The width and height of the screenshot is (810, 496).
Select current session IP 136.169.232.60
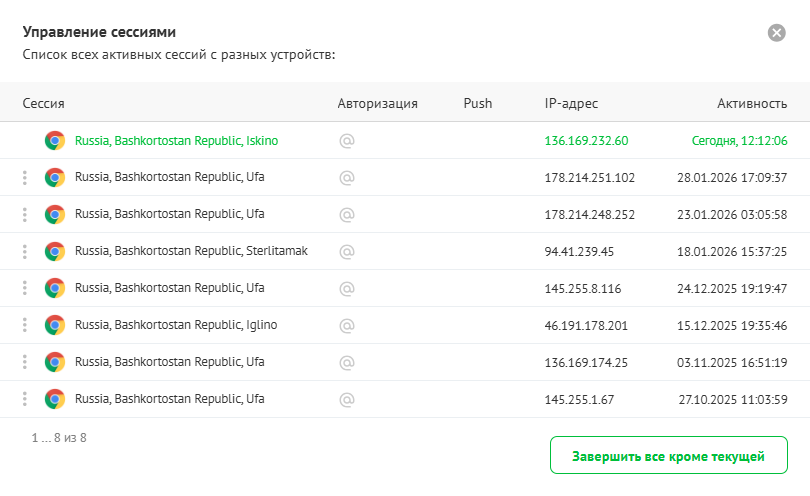click(586, 141)
